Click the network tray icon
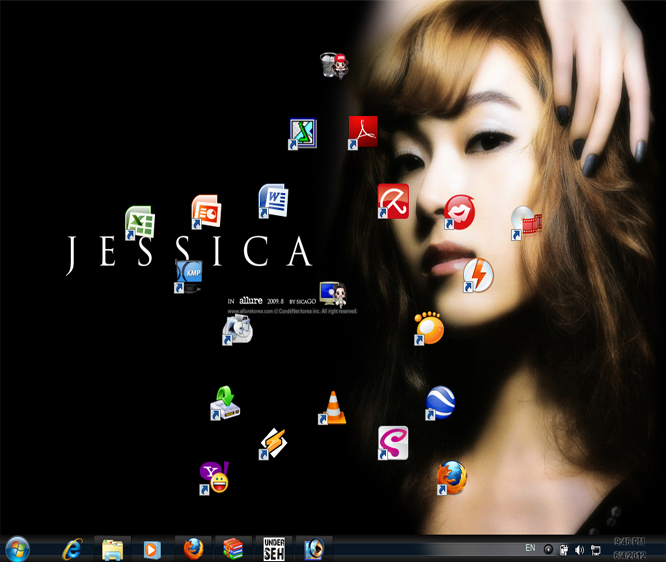Screen dimensions: 666x562 pos(595,550)
